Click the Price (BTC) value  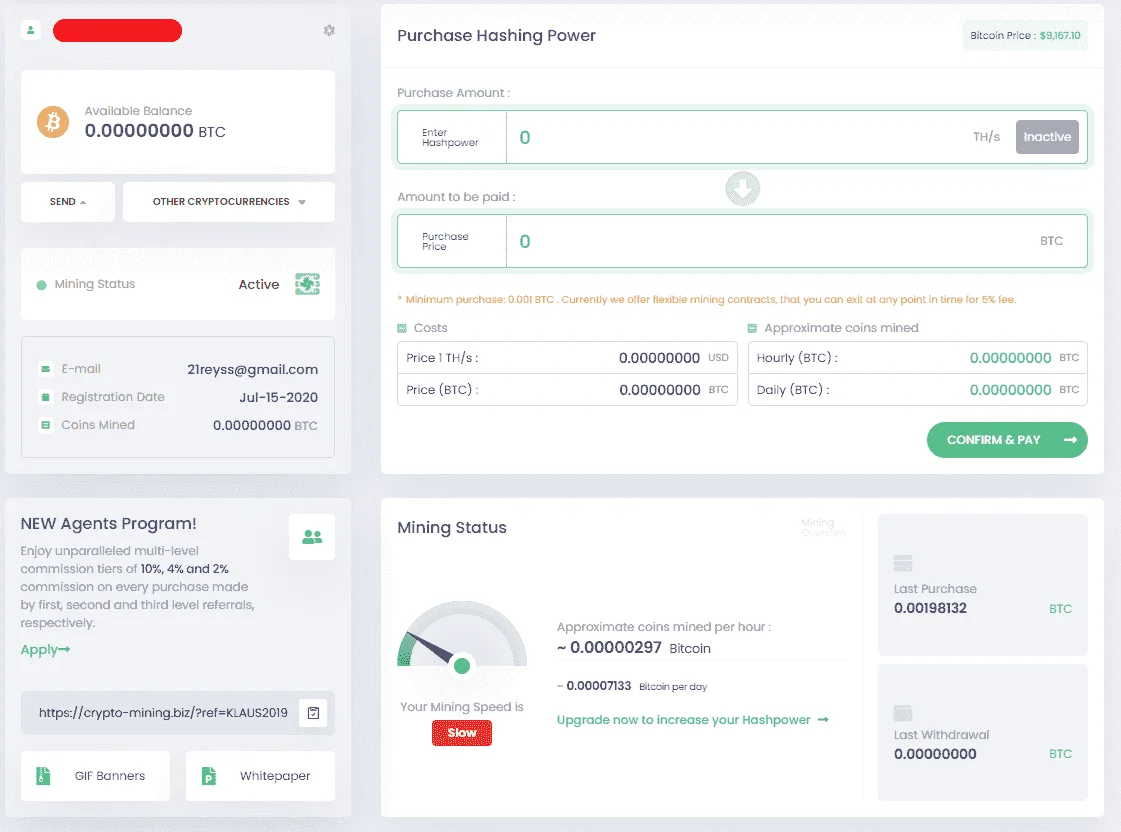[x=660, y=390]
